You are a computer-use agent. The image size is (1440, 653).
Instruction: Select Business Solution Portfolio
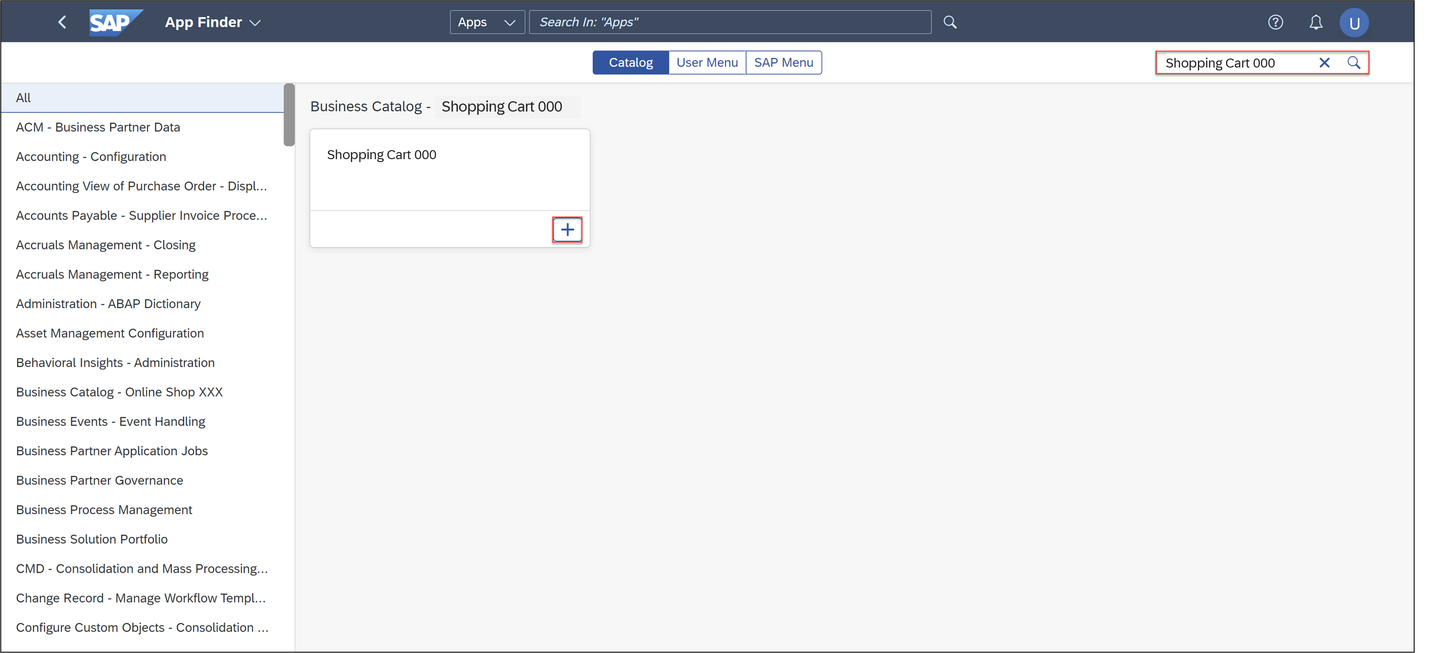click(x=142, y=539)
